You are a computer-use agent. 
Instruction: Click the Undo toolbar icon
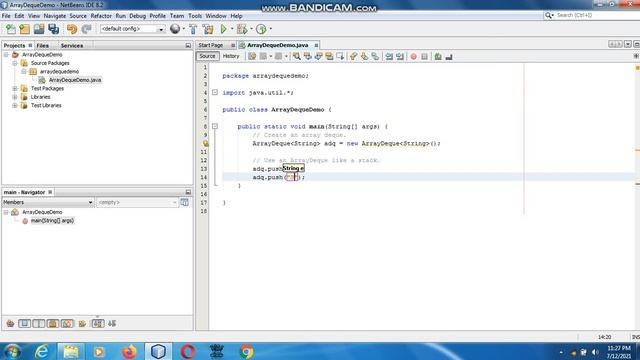pyautogui.click(x=72, y=29)
